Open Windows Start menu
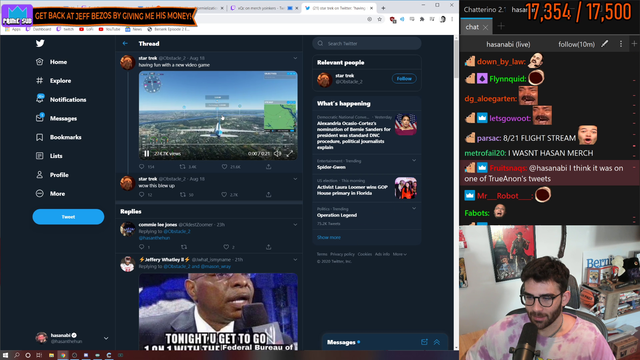Image resolution: width=640 pixels, height=360 pixels. 5,355
